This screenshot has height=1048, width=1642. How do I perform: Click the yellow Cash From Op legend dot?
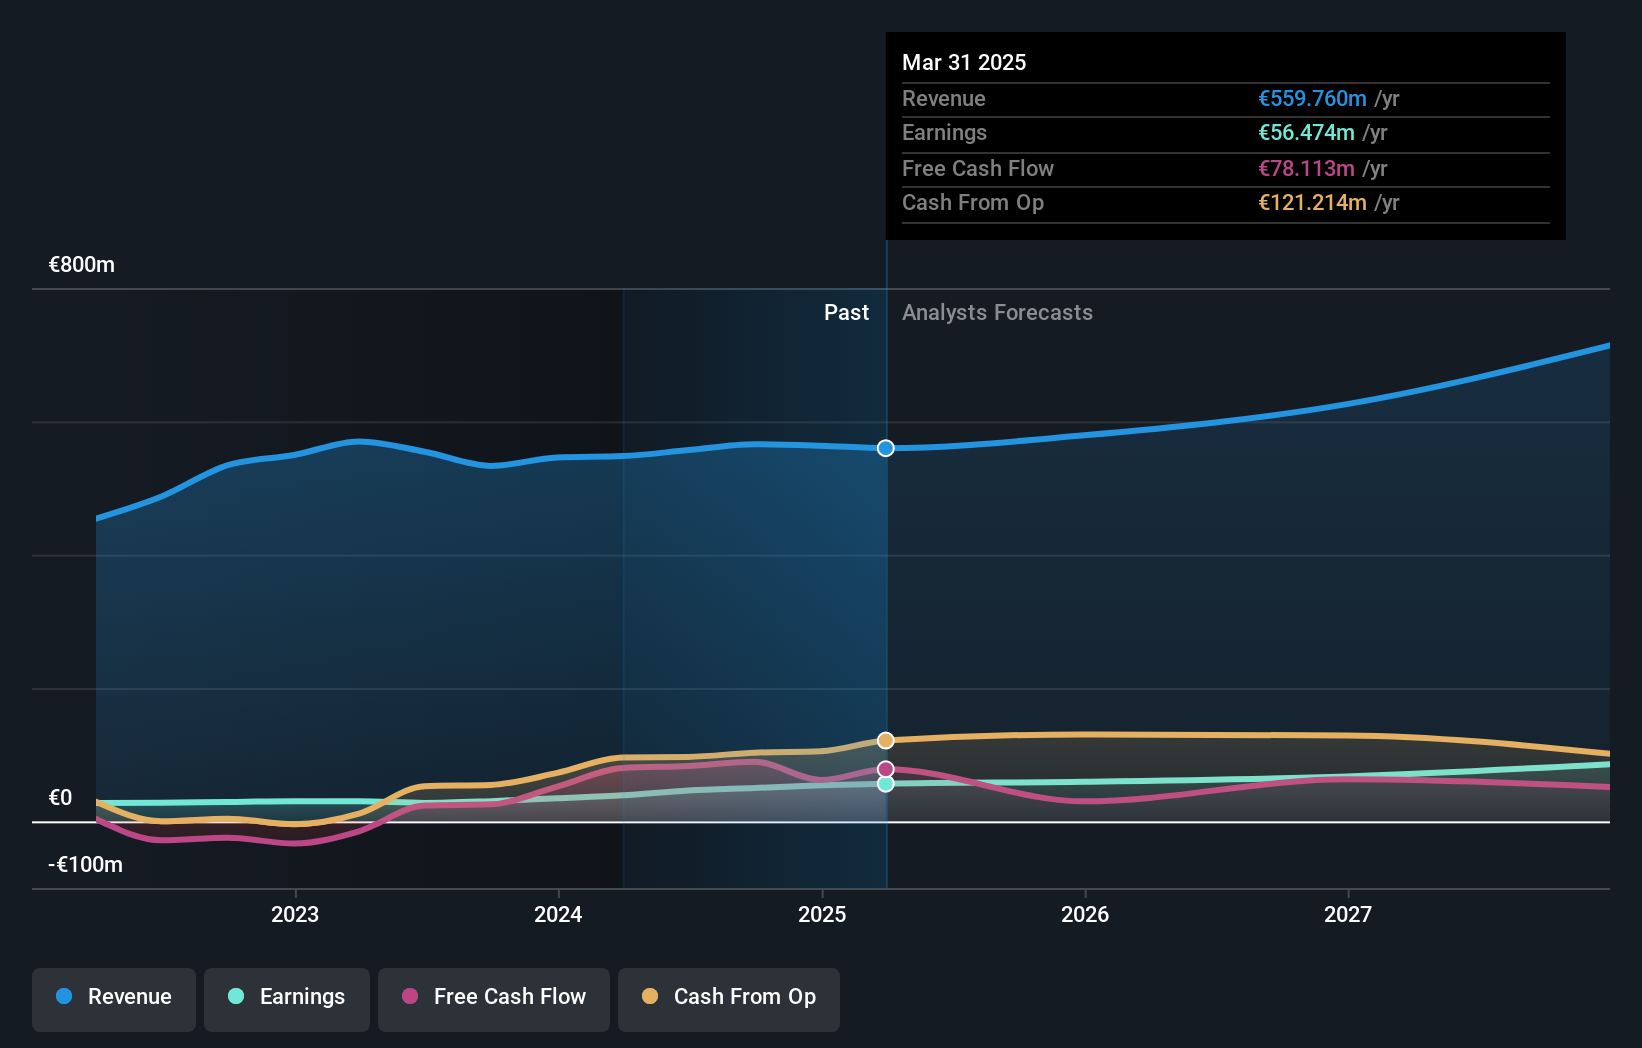(650, 997)
